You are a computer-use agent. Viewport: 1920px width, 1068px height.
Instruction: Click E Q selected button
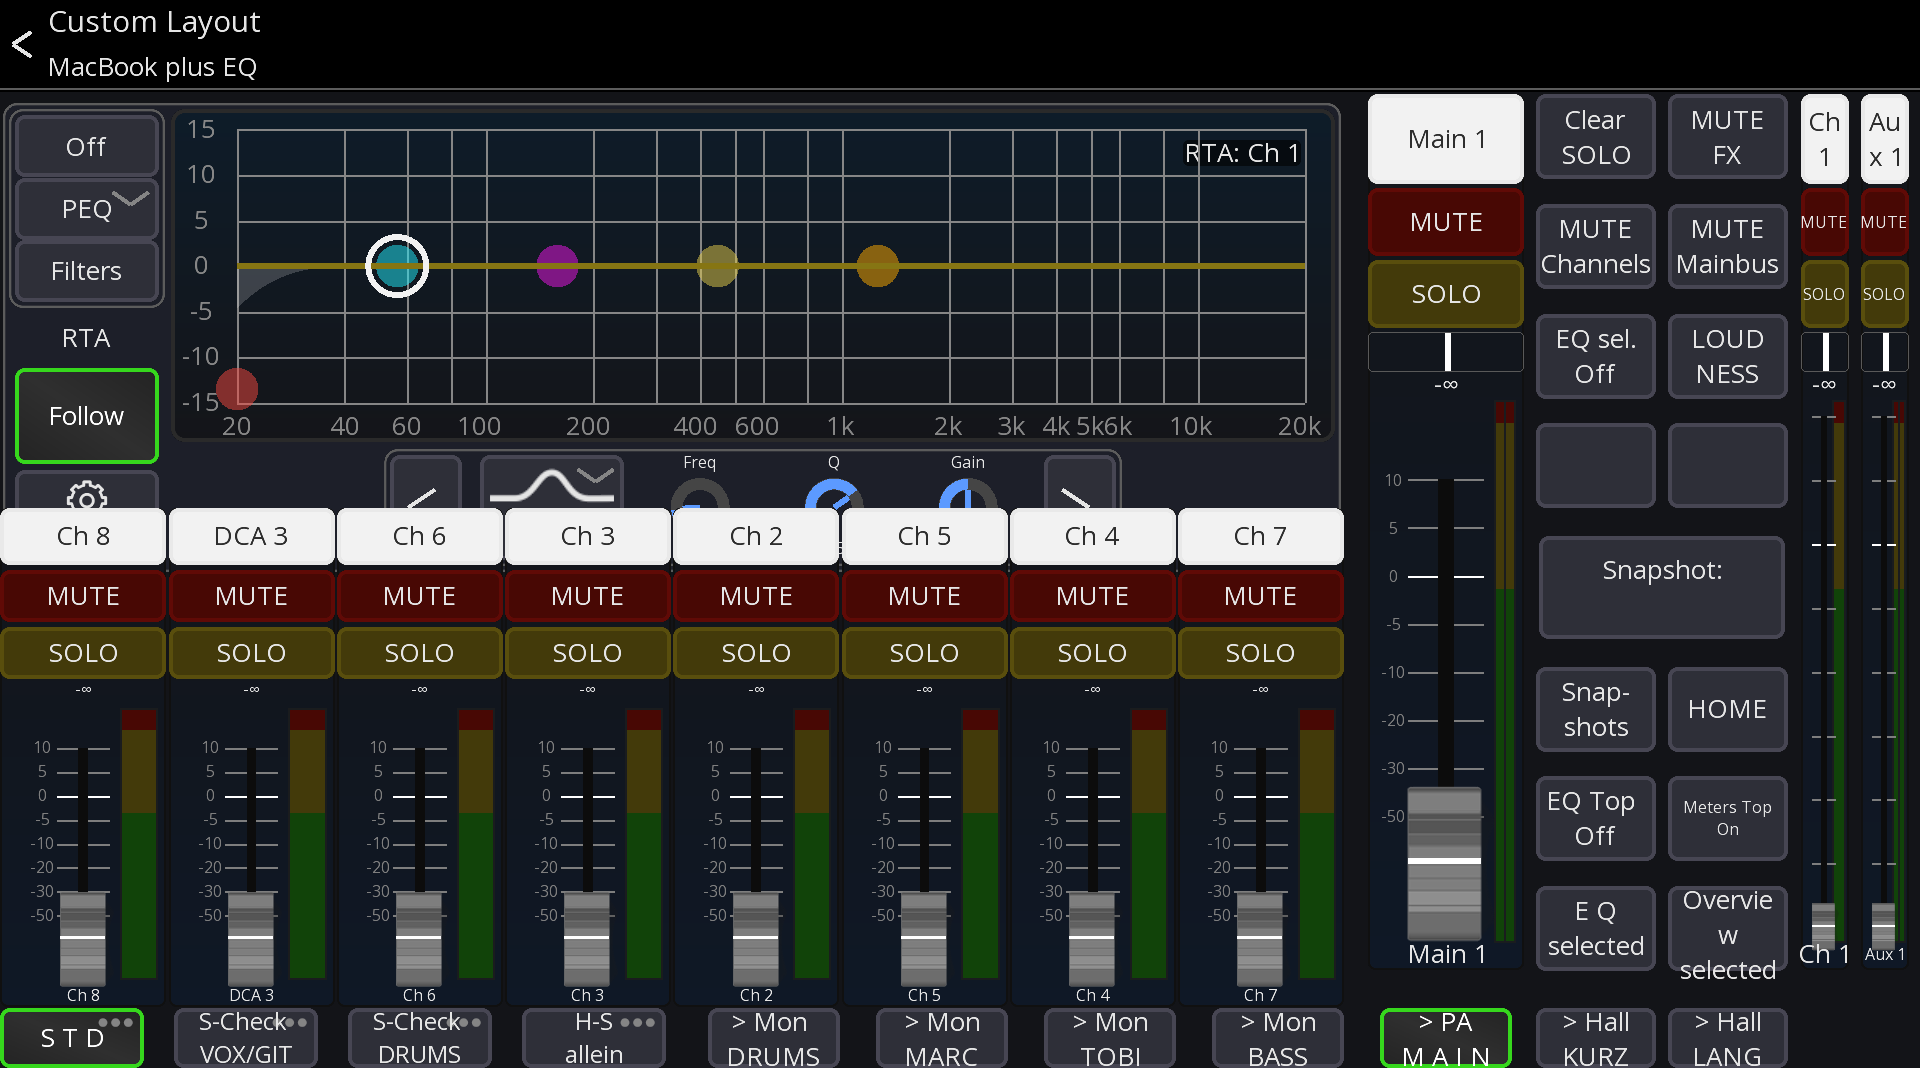click(1595, 928)
